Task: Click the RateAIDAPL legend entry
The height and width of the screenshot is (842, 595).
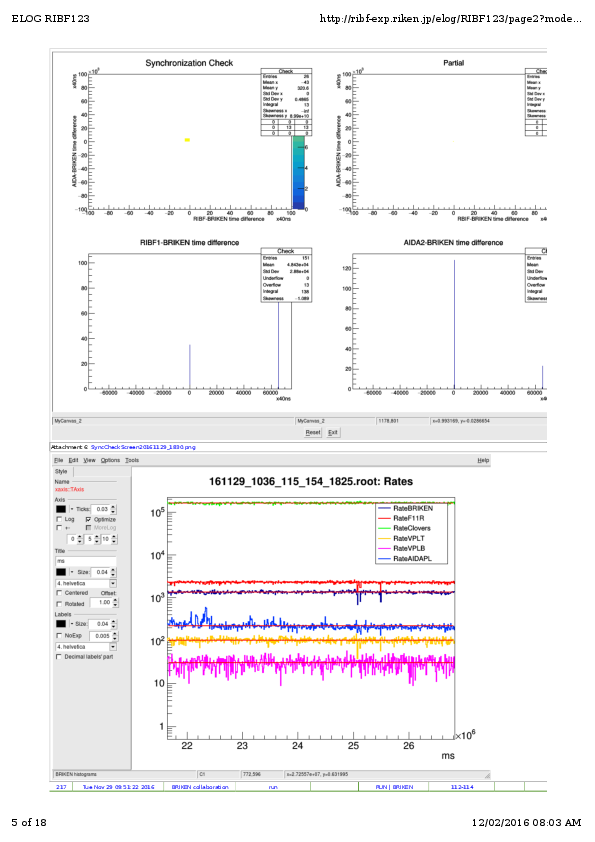Action: (x=412, y=558)
